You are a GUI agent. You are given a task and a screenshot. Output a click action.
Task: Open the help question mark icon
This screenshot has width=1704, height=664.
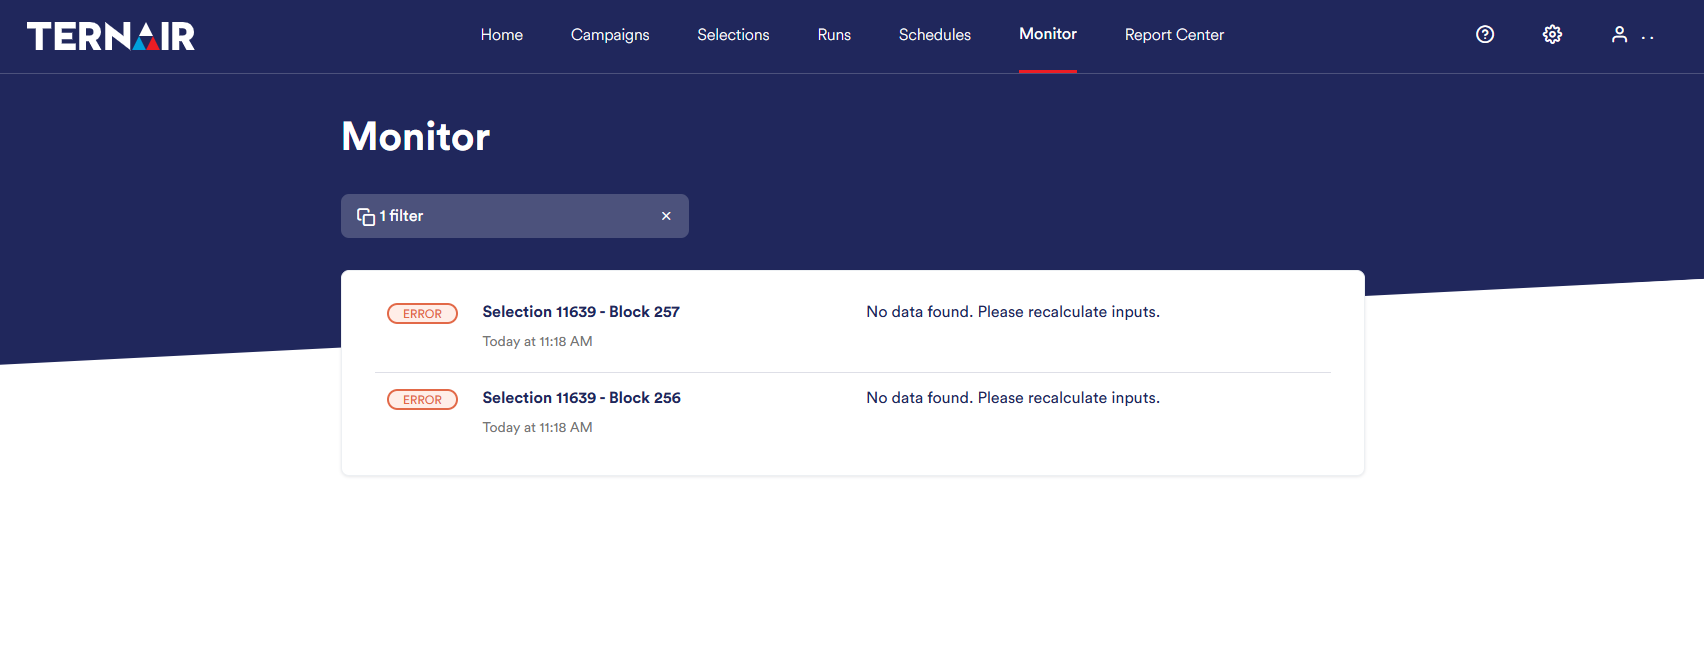[1485, 35]
